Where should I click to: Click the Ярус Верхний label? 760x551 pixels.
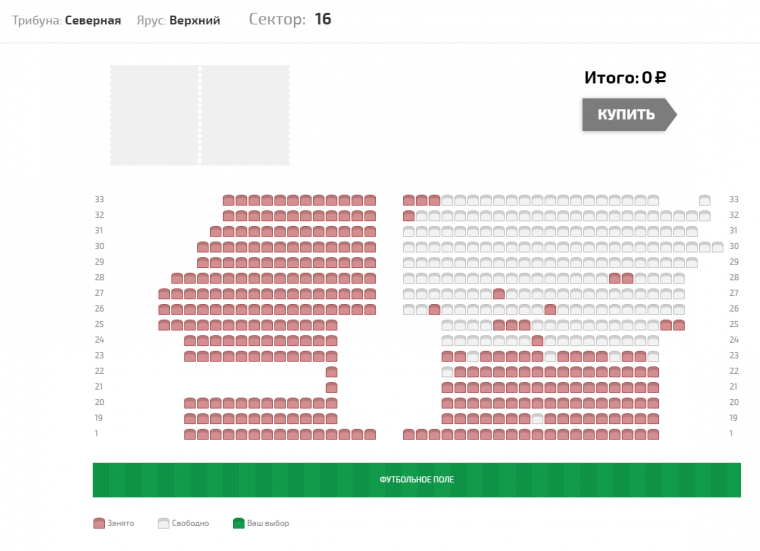[x=178, y=20]
